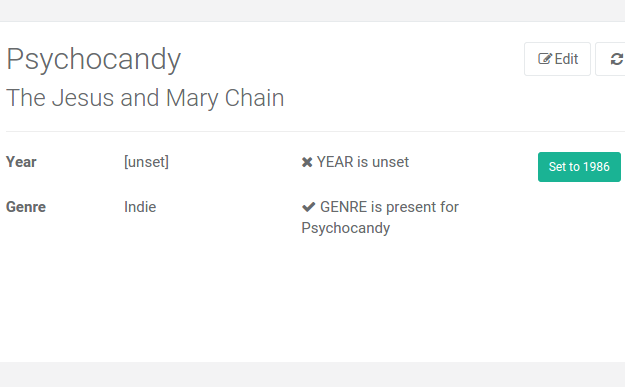This screenshot has height=387, width=625.
Task: Click the word Chain in the artist subtitle
Action: [x=254, y=98]
